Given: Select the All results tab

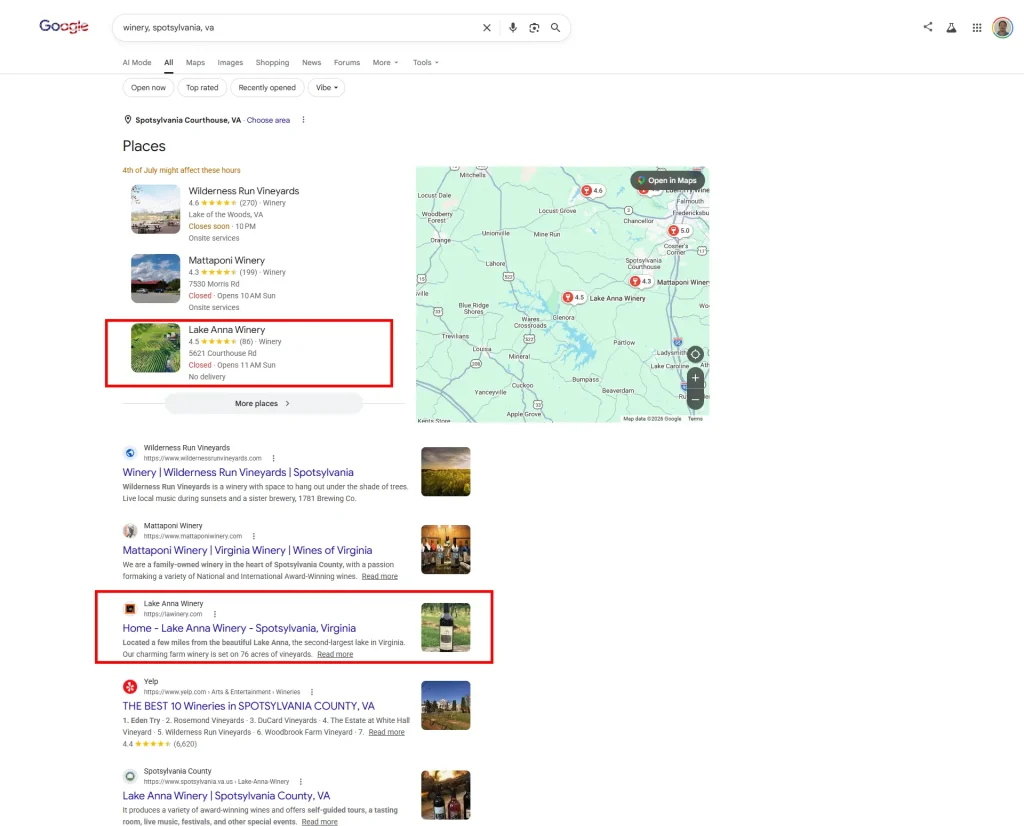Looking at the screenshot, I should point(168,63).
